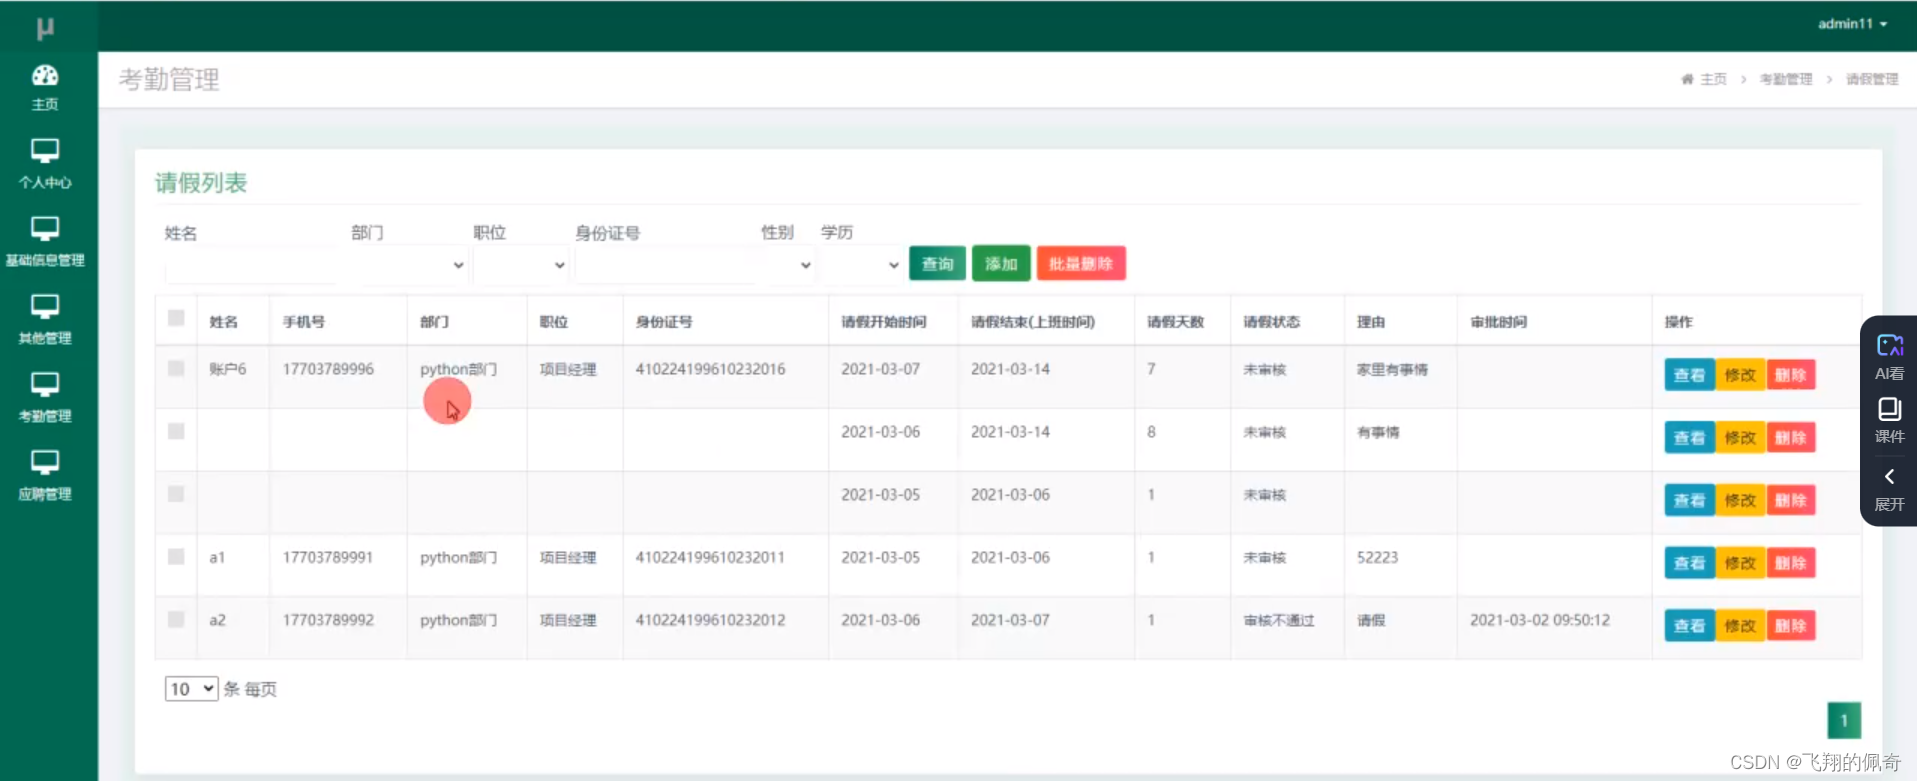Click the red 批量删除 button
Viewport: 1917px width, 781px height.
[x=1081, y=263]
